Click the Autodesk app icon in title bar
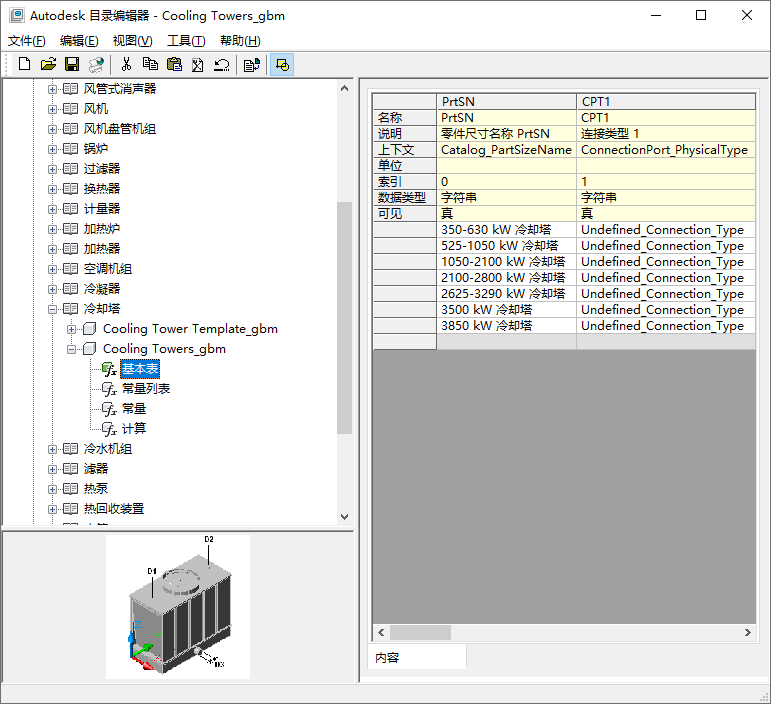The width and height of the screenshot is (771, 704). pyautogui.click(x=17, y=15)
